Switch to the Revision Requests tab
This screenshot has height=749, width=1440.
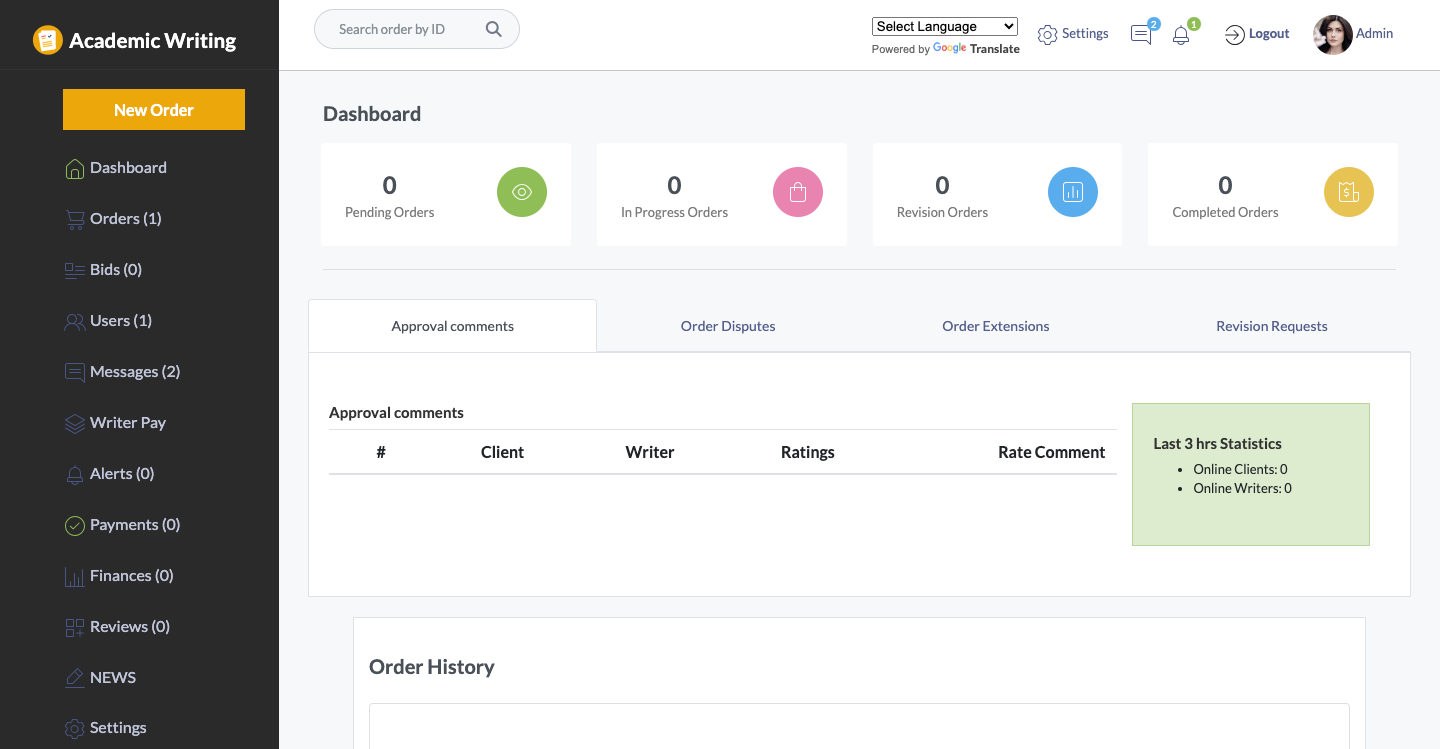click(1271, 325)
